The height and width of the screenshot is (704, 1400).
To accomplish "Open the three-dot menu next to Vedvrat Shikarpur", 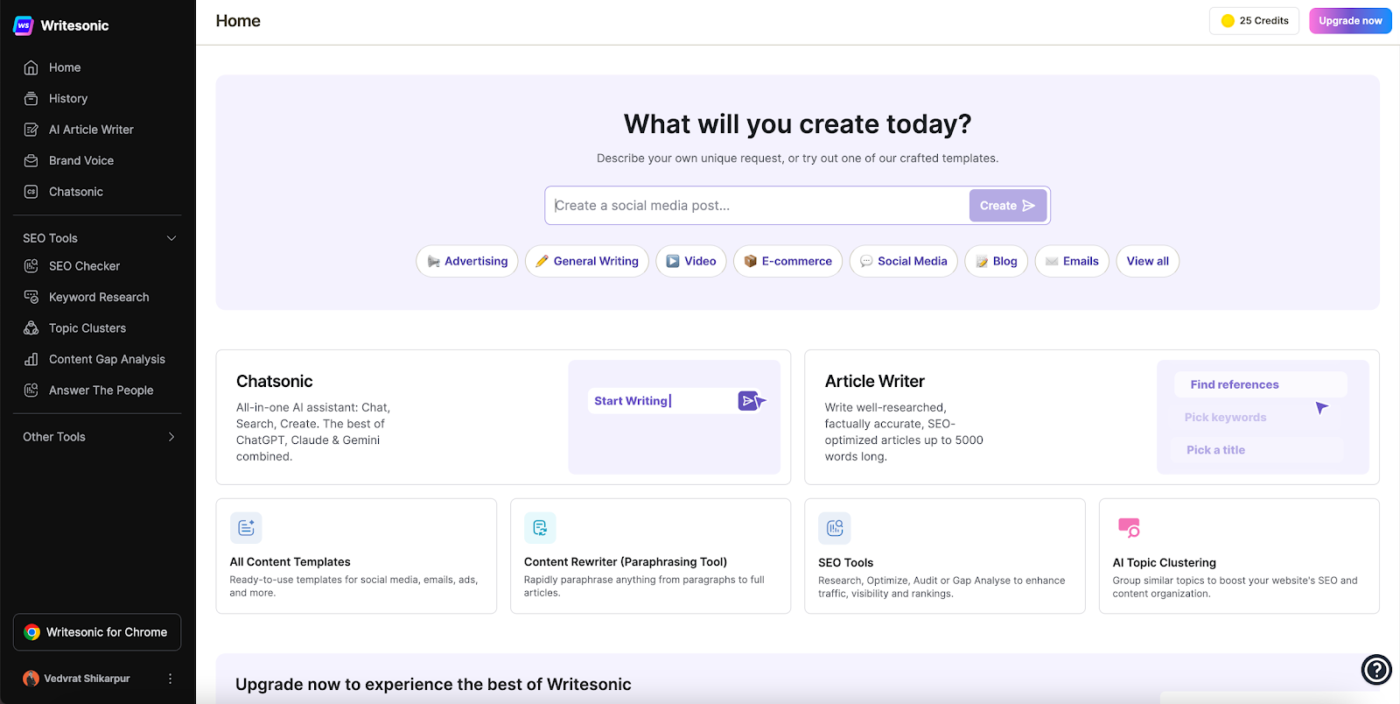I will click(170, 678).
